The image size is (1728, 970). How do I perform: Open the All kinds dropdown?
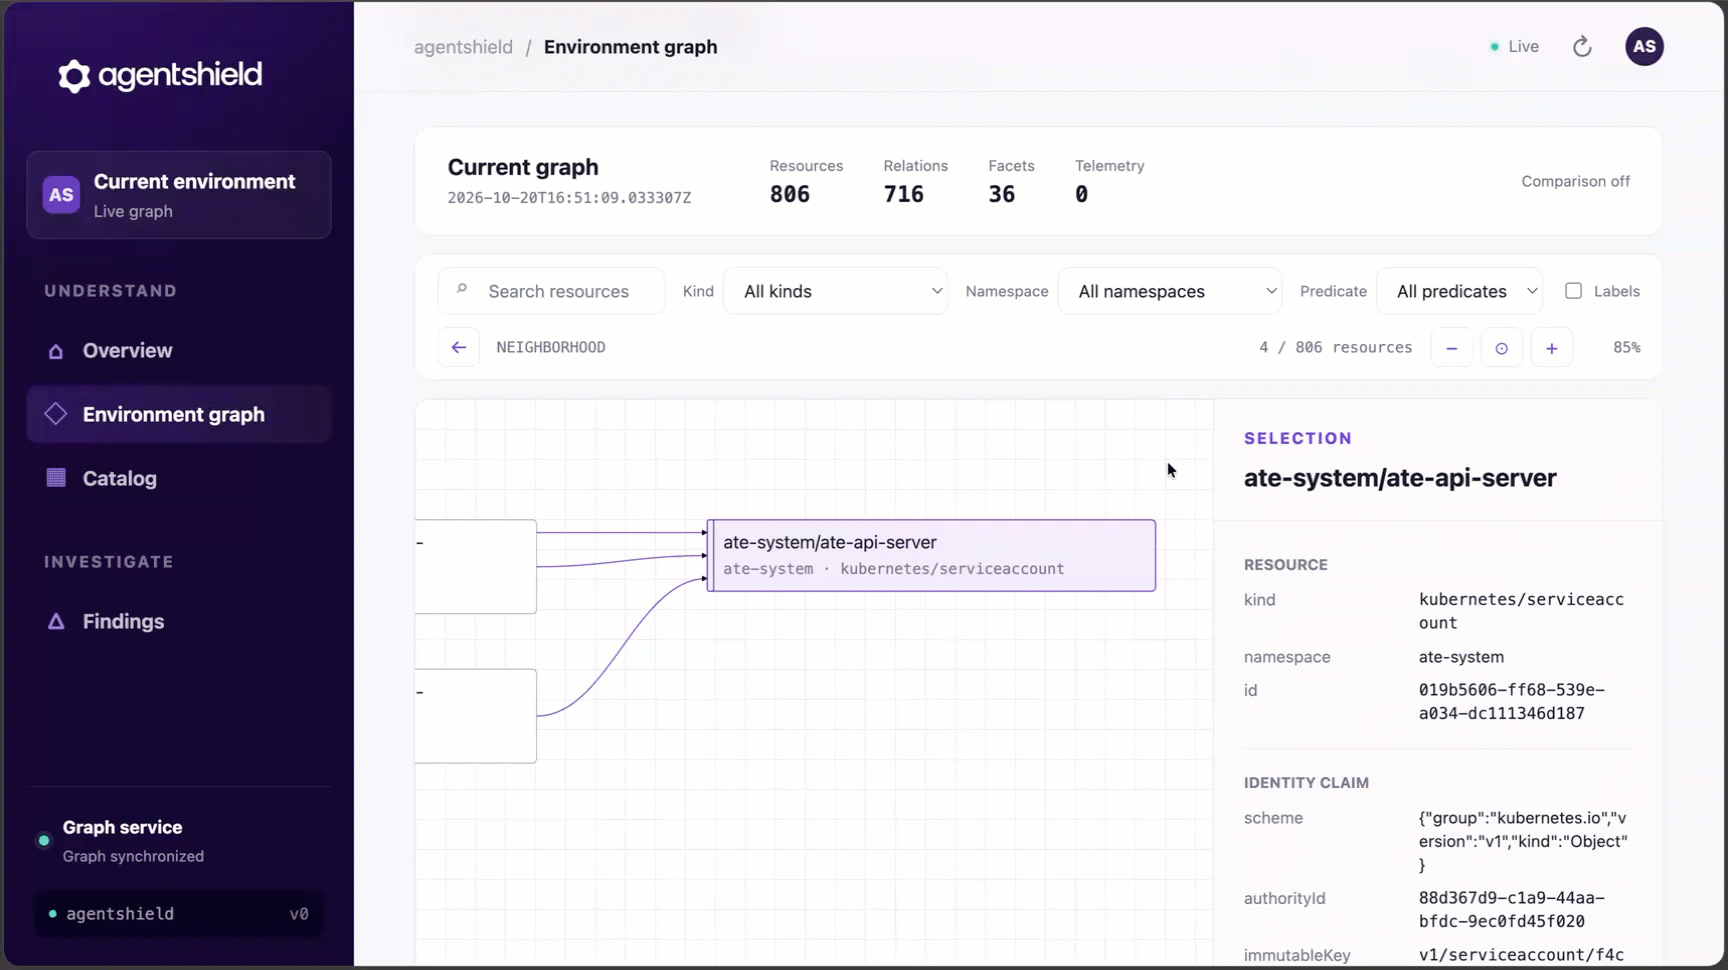click(835, 291)
